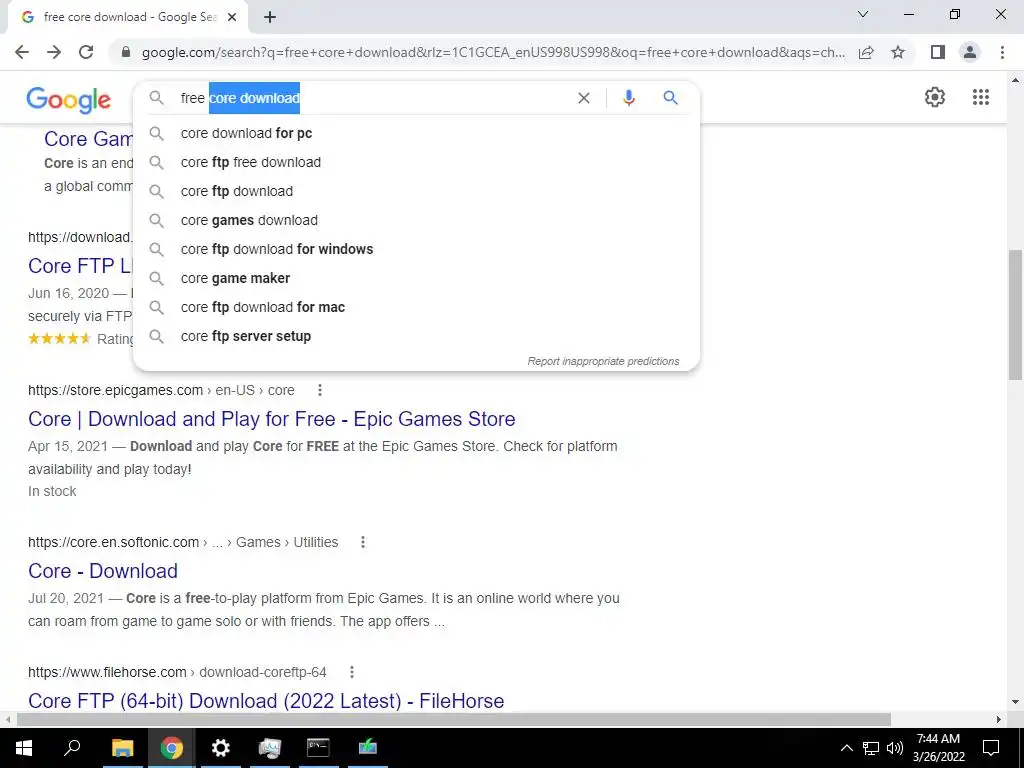The width and height of the screenshot is (1024, 768).
Task: Go forward to the next page
Action: tap(54, 52)
